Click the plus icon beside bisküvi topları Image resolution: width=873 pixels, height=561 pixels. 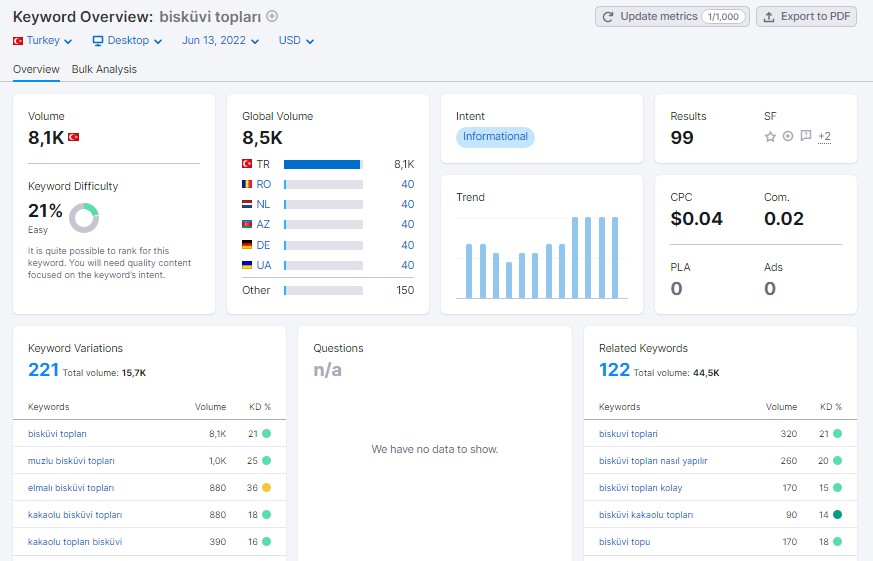pos(272,16)
